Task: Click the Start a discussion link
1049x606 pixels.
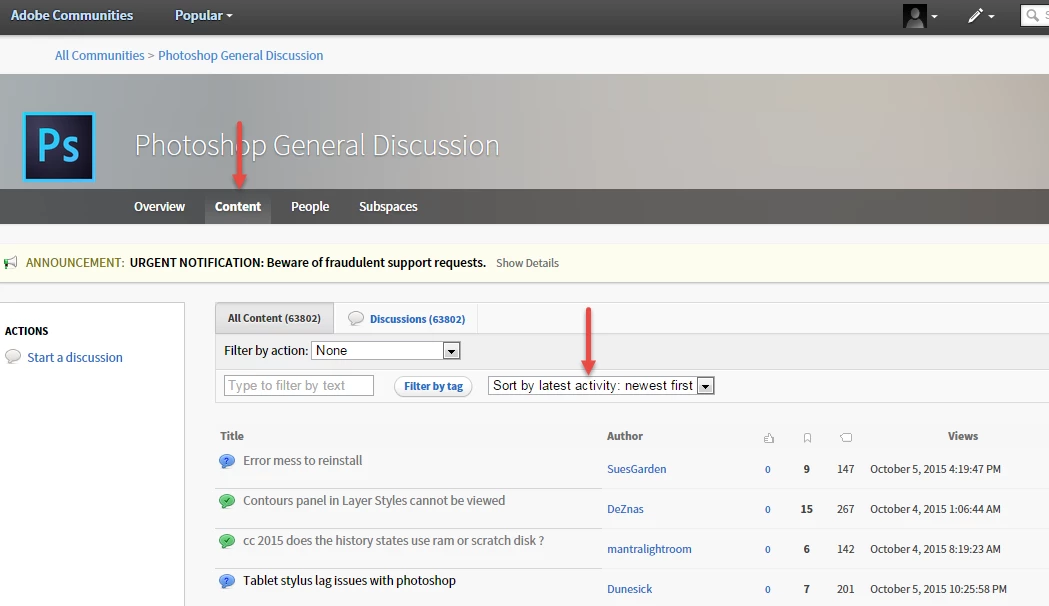Action: pyautogui.click(x=75, y=357)
